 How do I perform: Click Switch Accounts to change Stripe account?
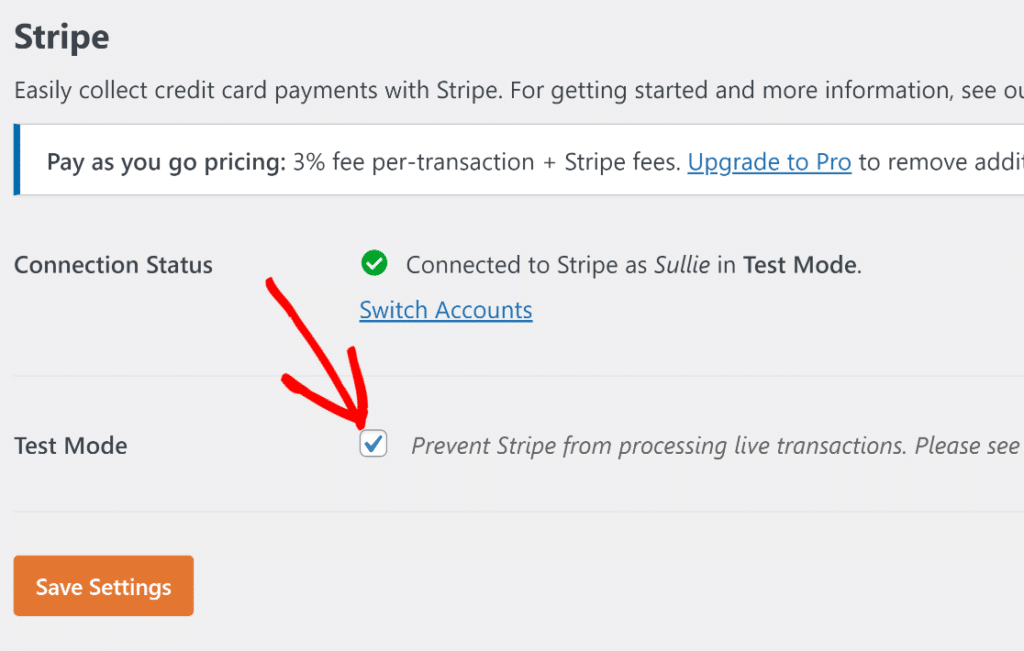tap(445, 310)
